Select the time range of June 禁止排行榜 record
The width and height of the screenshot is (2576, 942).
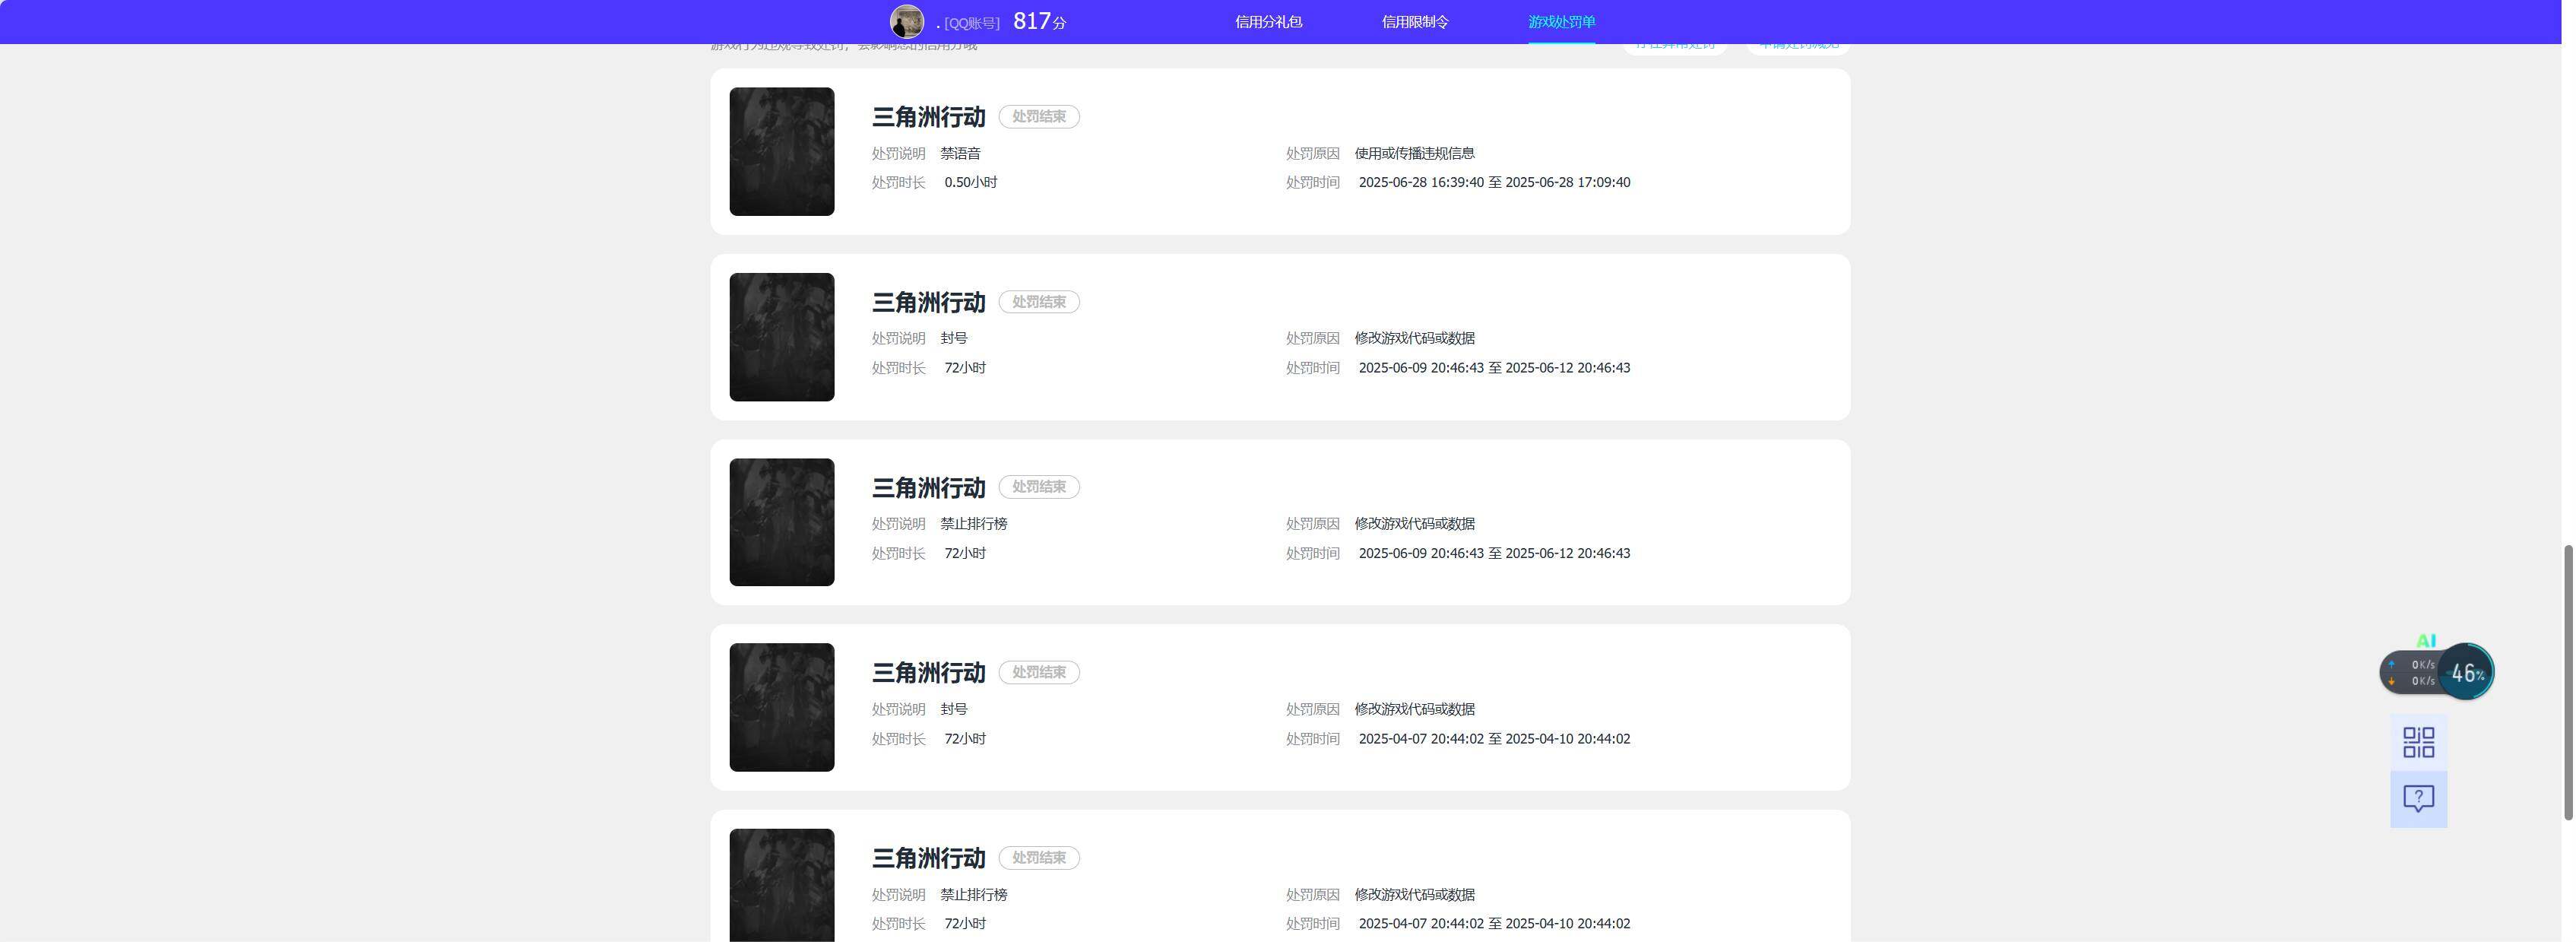(1494, 553)
